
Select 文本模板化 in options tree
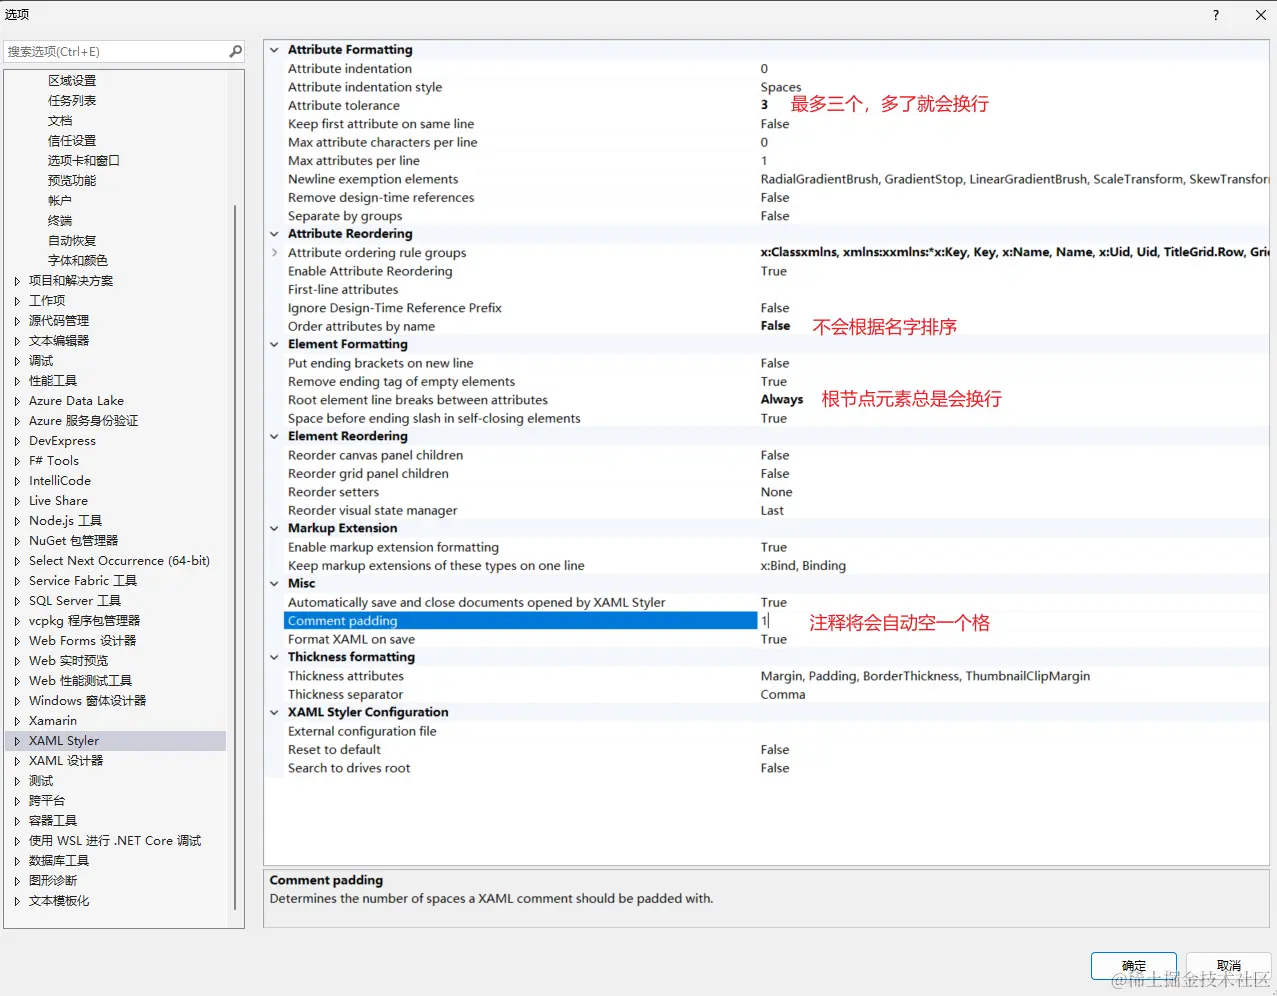pos(59,901)
